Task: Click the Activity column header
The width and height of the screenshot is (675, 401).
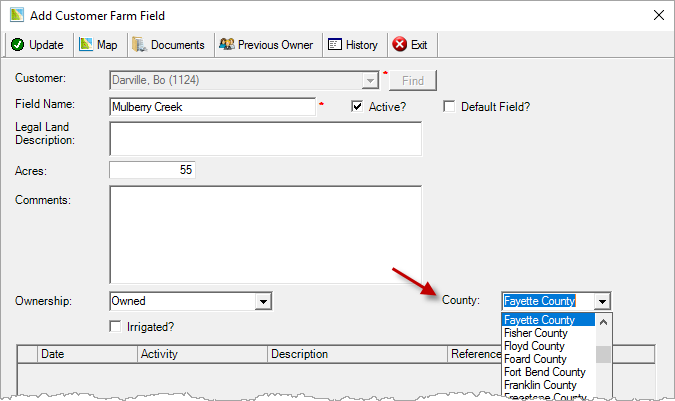Action: pyautogui.click(x=202, y=354)
